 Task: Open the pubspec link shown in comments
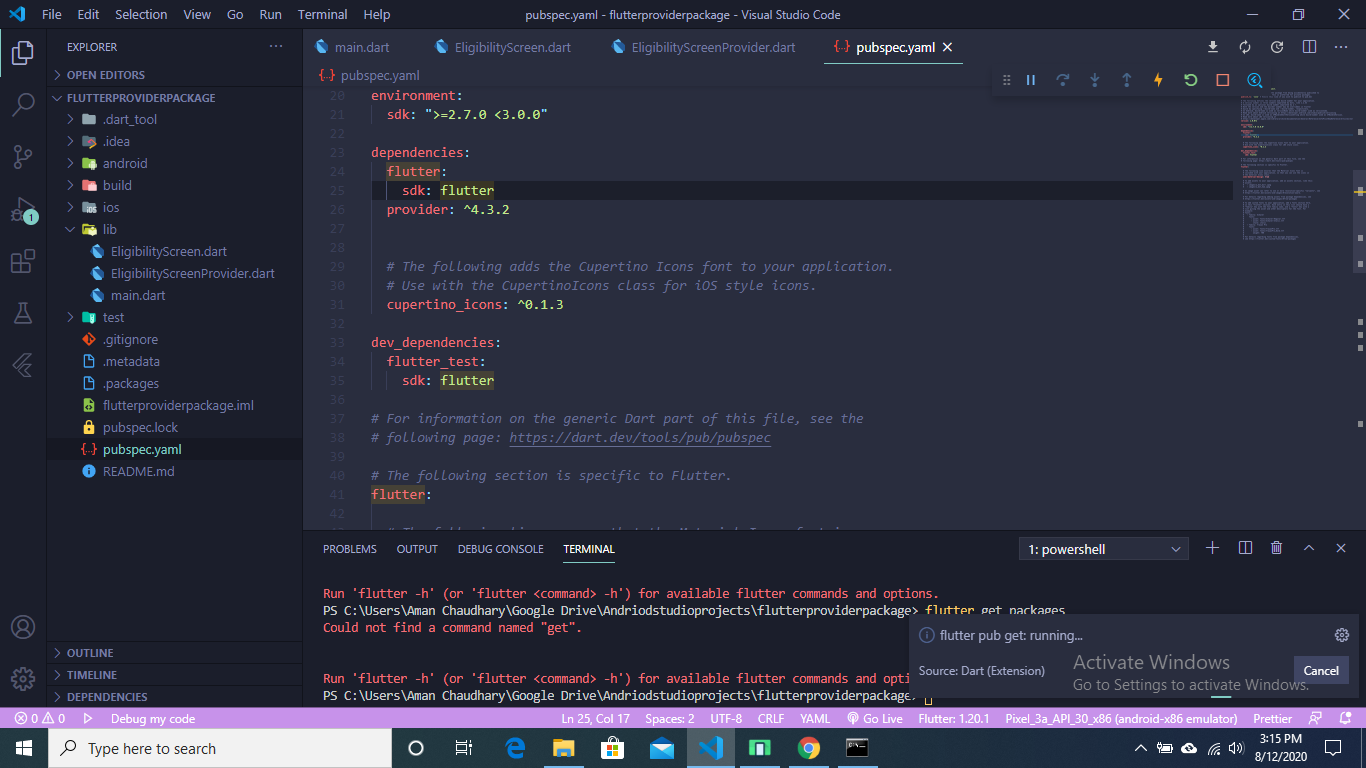pos(641,437)
